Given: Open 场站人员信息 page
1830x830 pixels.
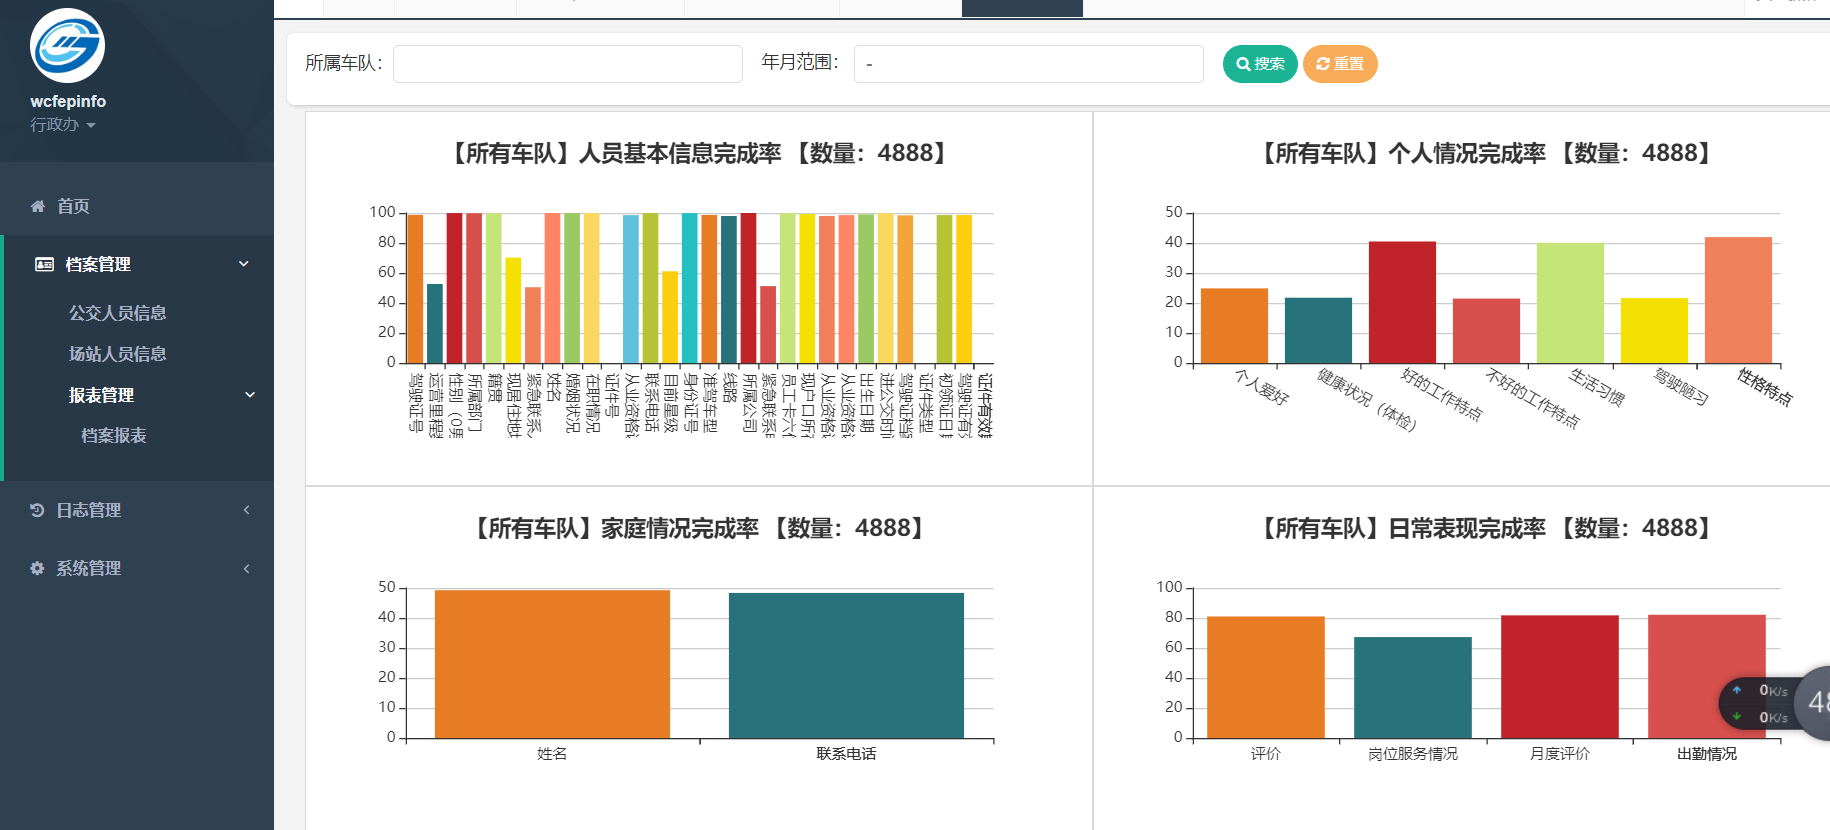Looking at the screenshot, I should pos(117,354).
